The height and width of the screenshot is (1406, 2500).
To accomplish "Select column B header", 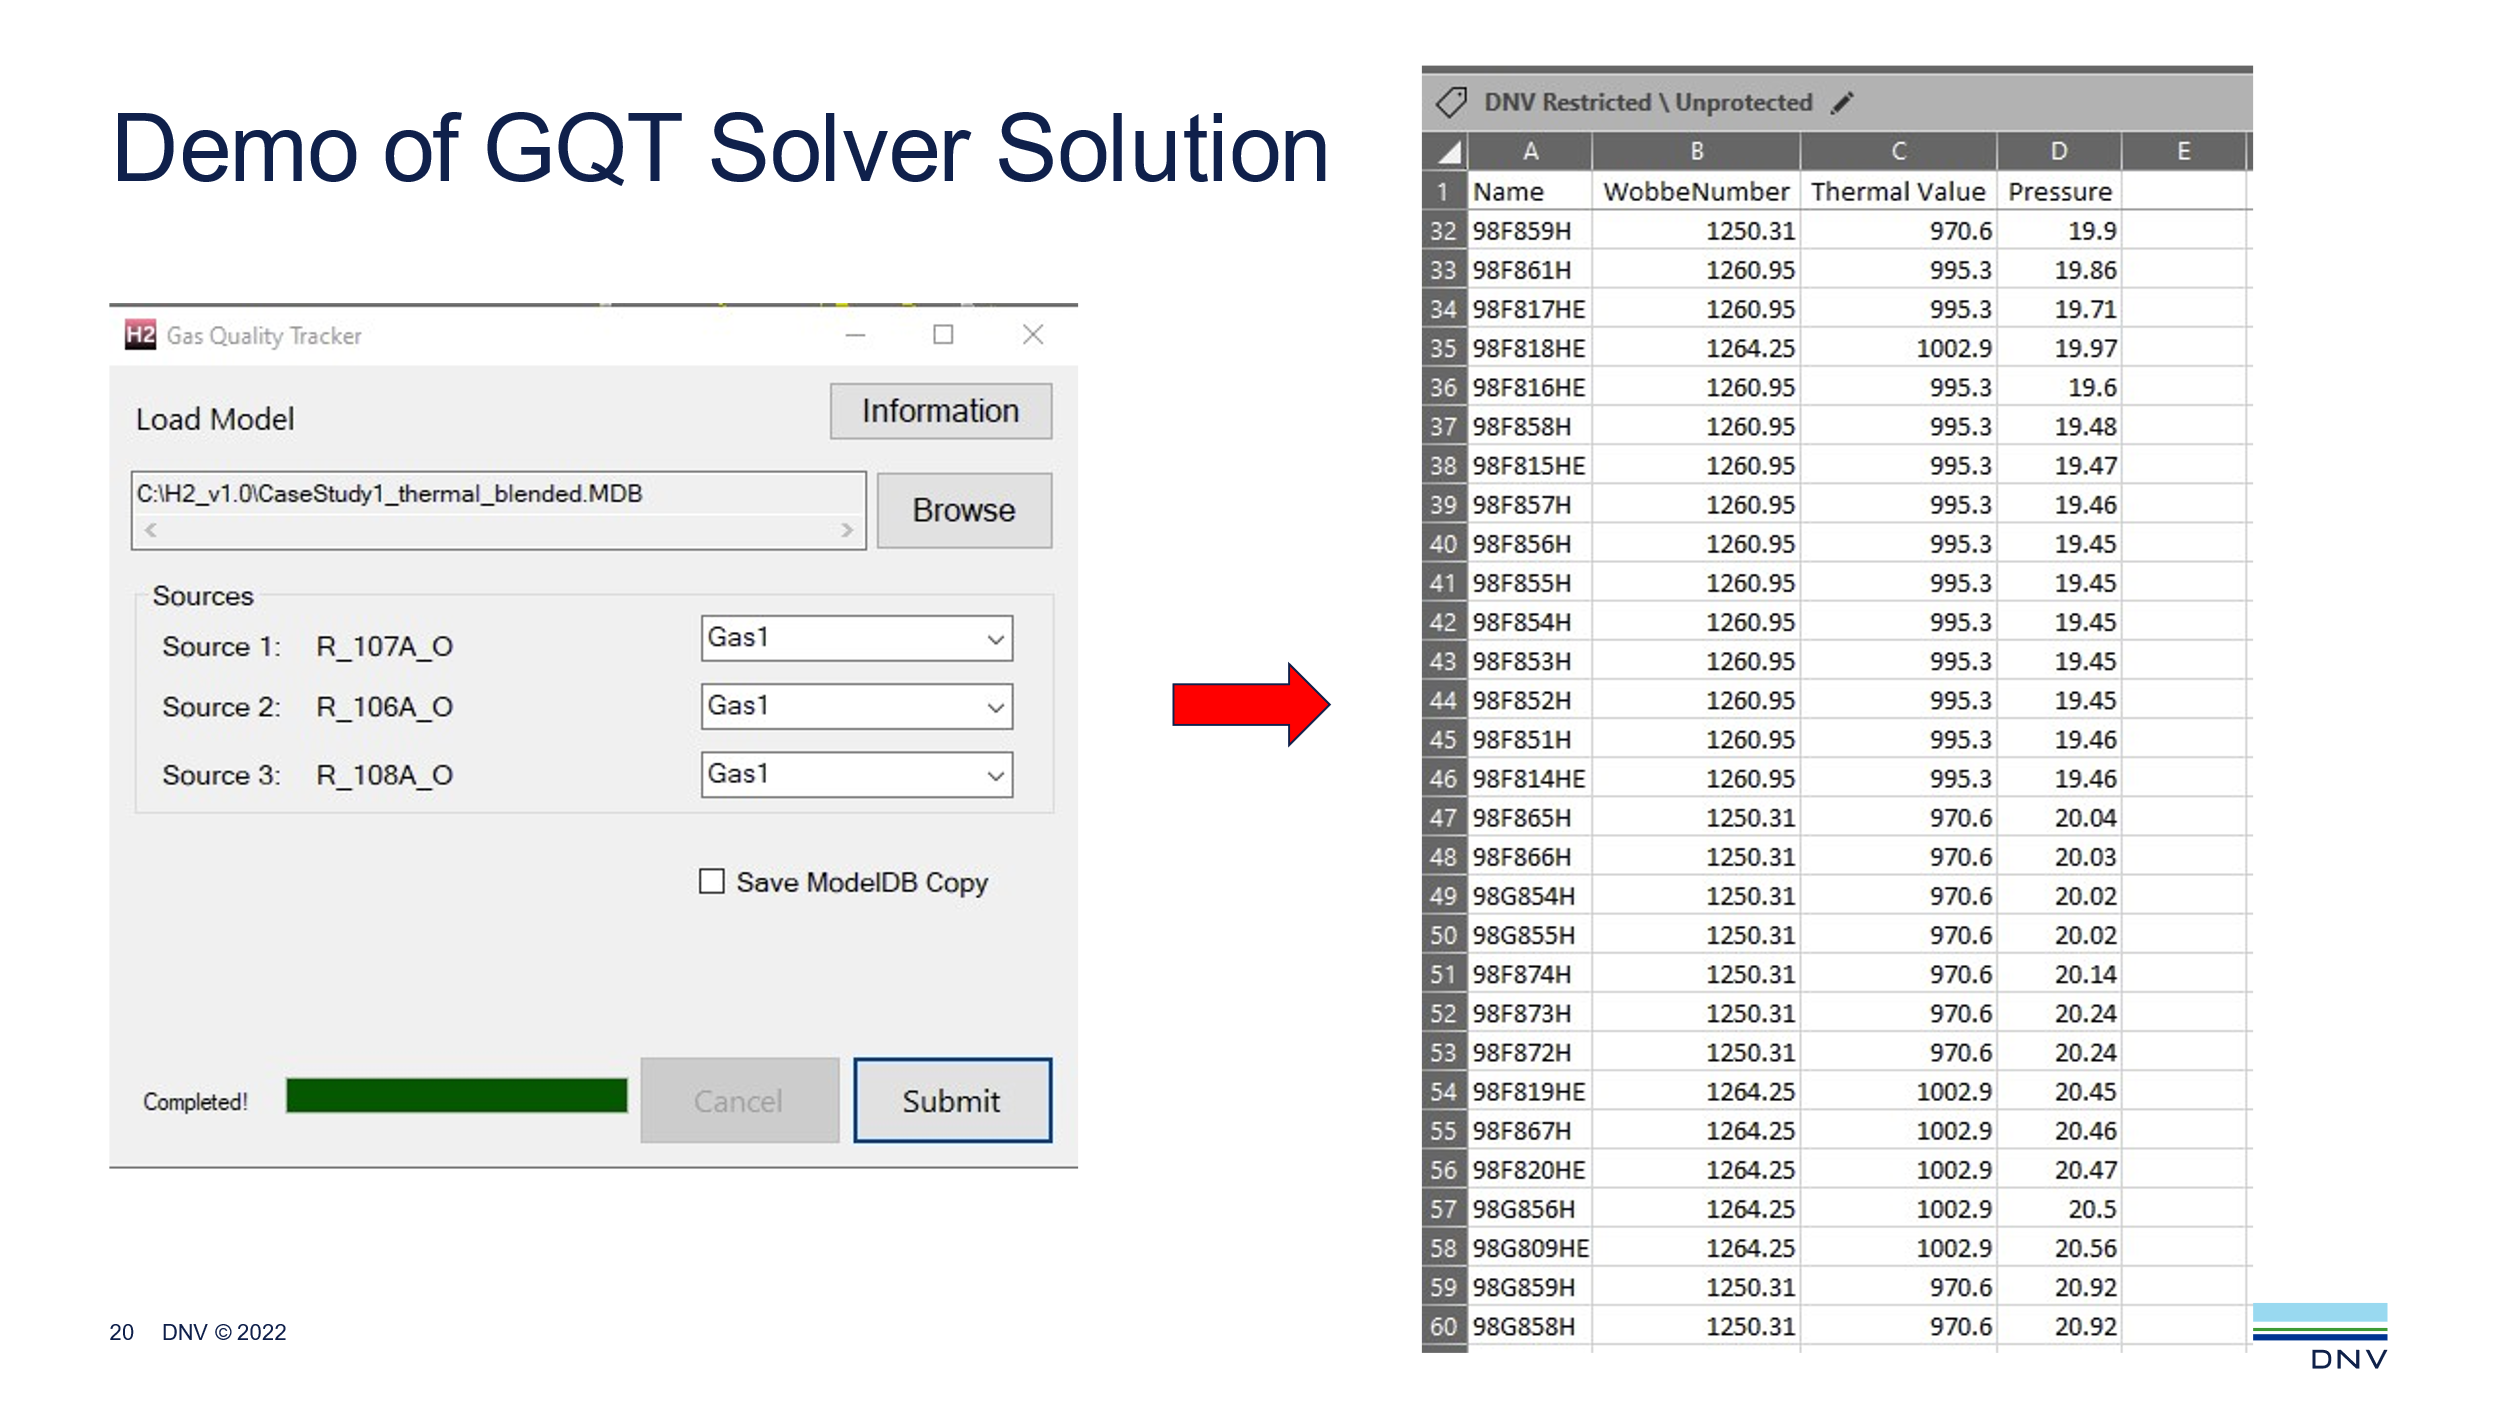I will tap(1696, 152).
